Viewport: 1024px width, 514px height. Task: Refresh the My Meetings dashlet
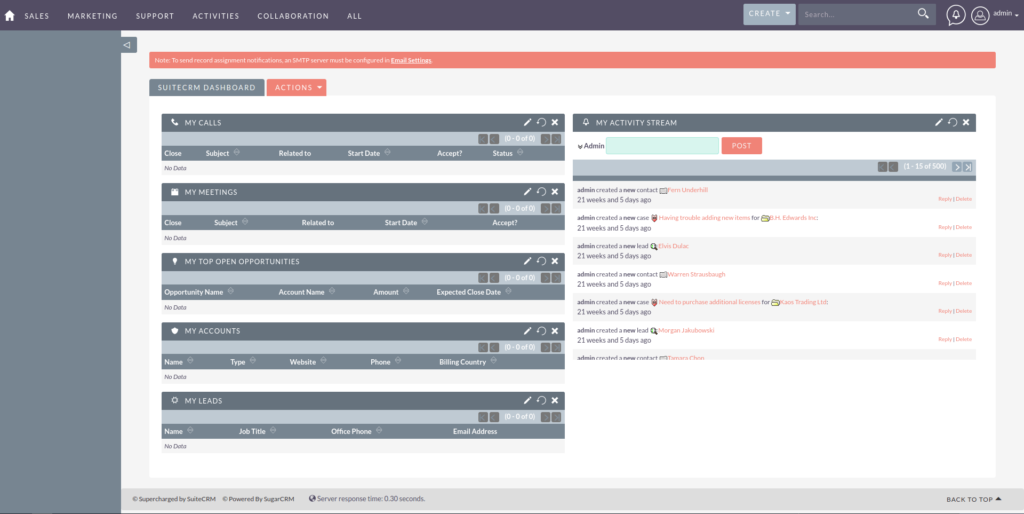[x=541, y=191]
